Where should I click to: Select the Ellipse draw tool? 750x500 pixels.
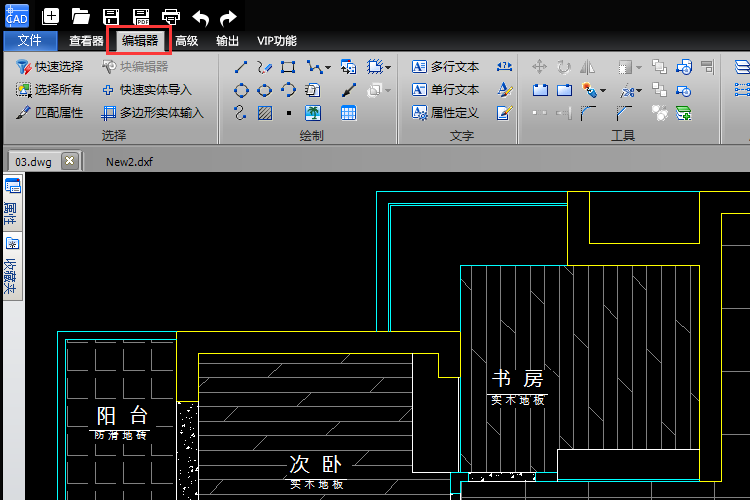tap(265, 90)
